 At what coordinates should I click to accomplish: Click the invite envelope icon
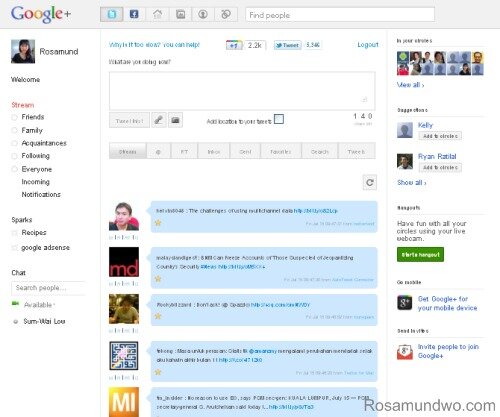(405, 352)
